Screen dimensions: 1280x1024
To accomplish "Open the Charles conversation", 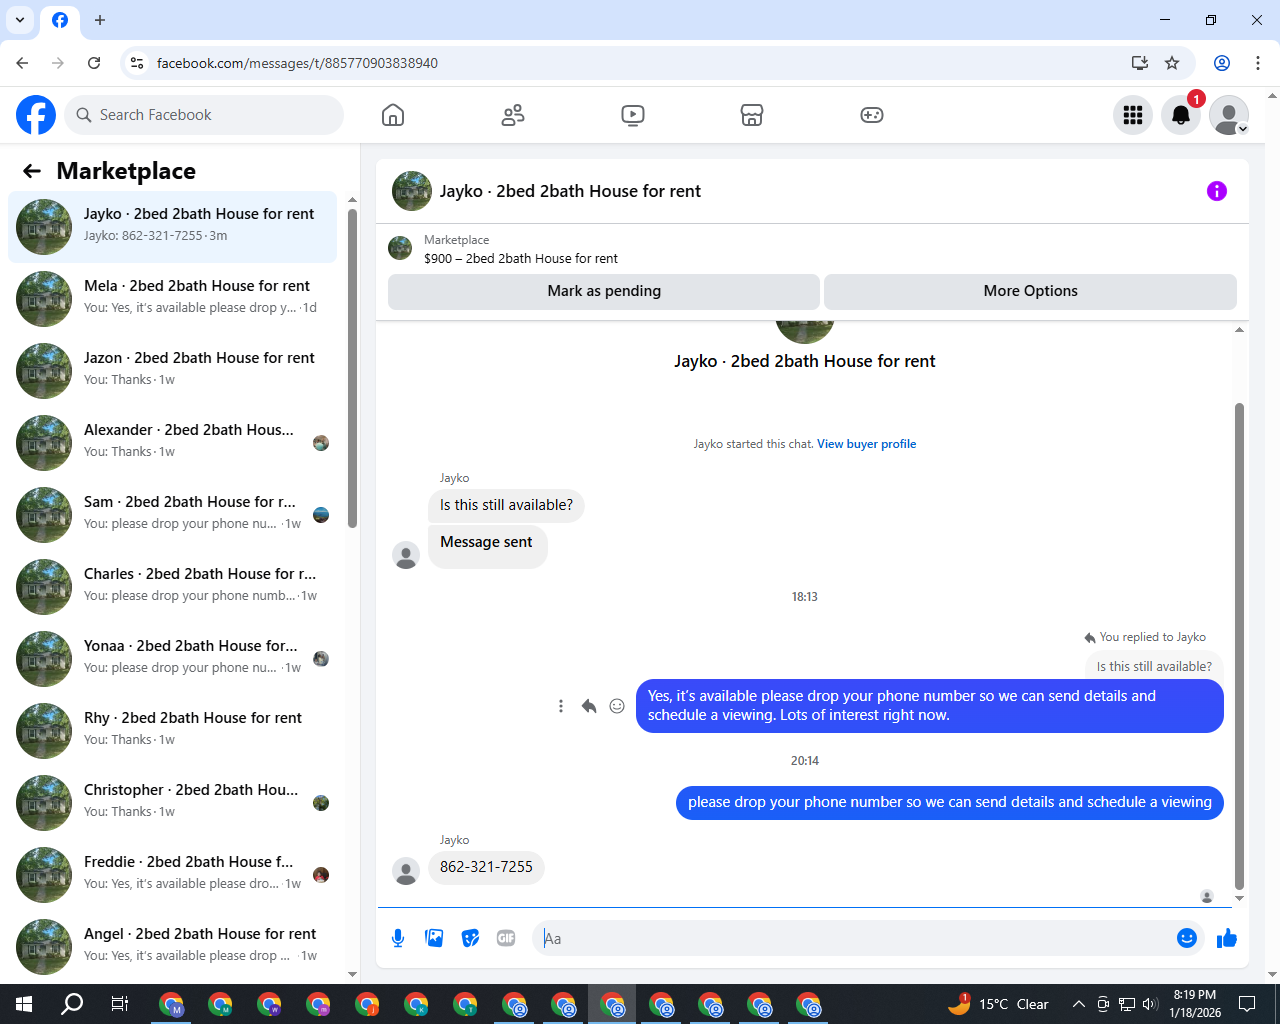I will click(172, 587).
